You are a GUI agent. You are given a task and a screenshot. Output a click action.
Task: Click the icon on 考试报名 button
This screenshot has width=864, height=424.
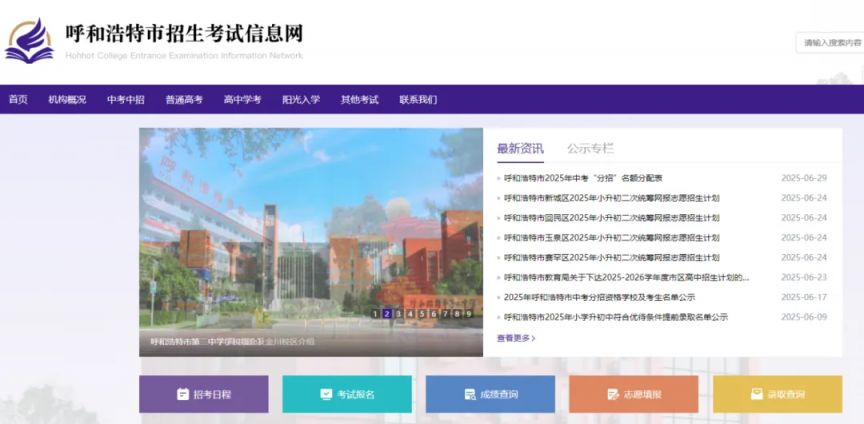pyautogui.click(x=326, y=394)
